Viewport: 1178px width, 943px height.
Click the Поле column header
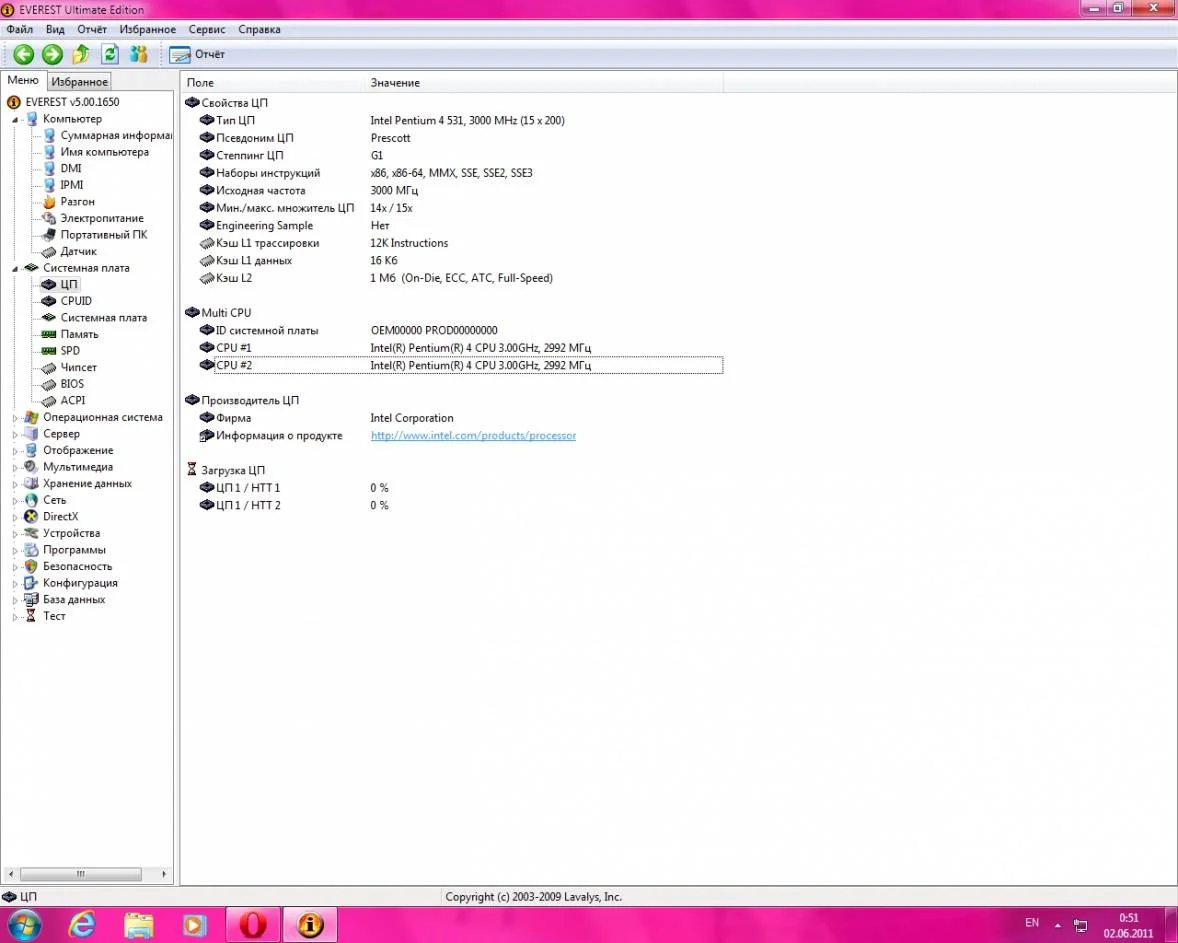(x=275, y=83)
